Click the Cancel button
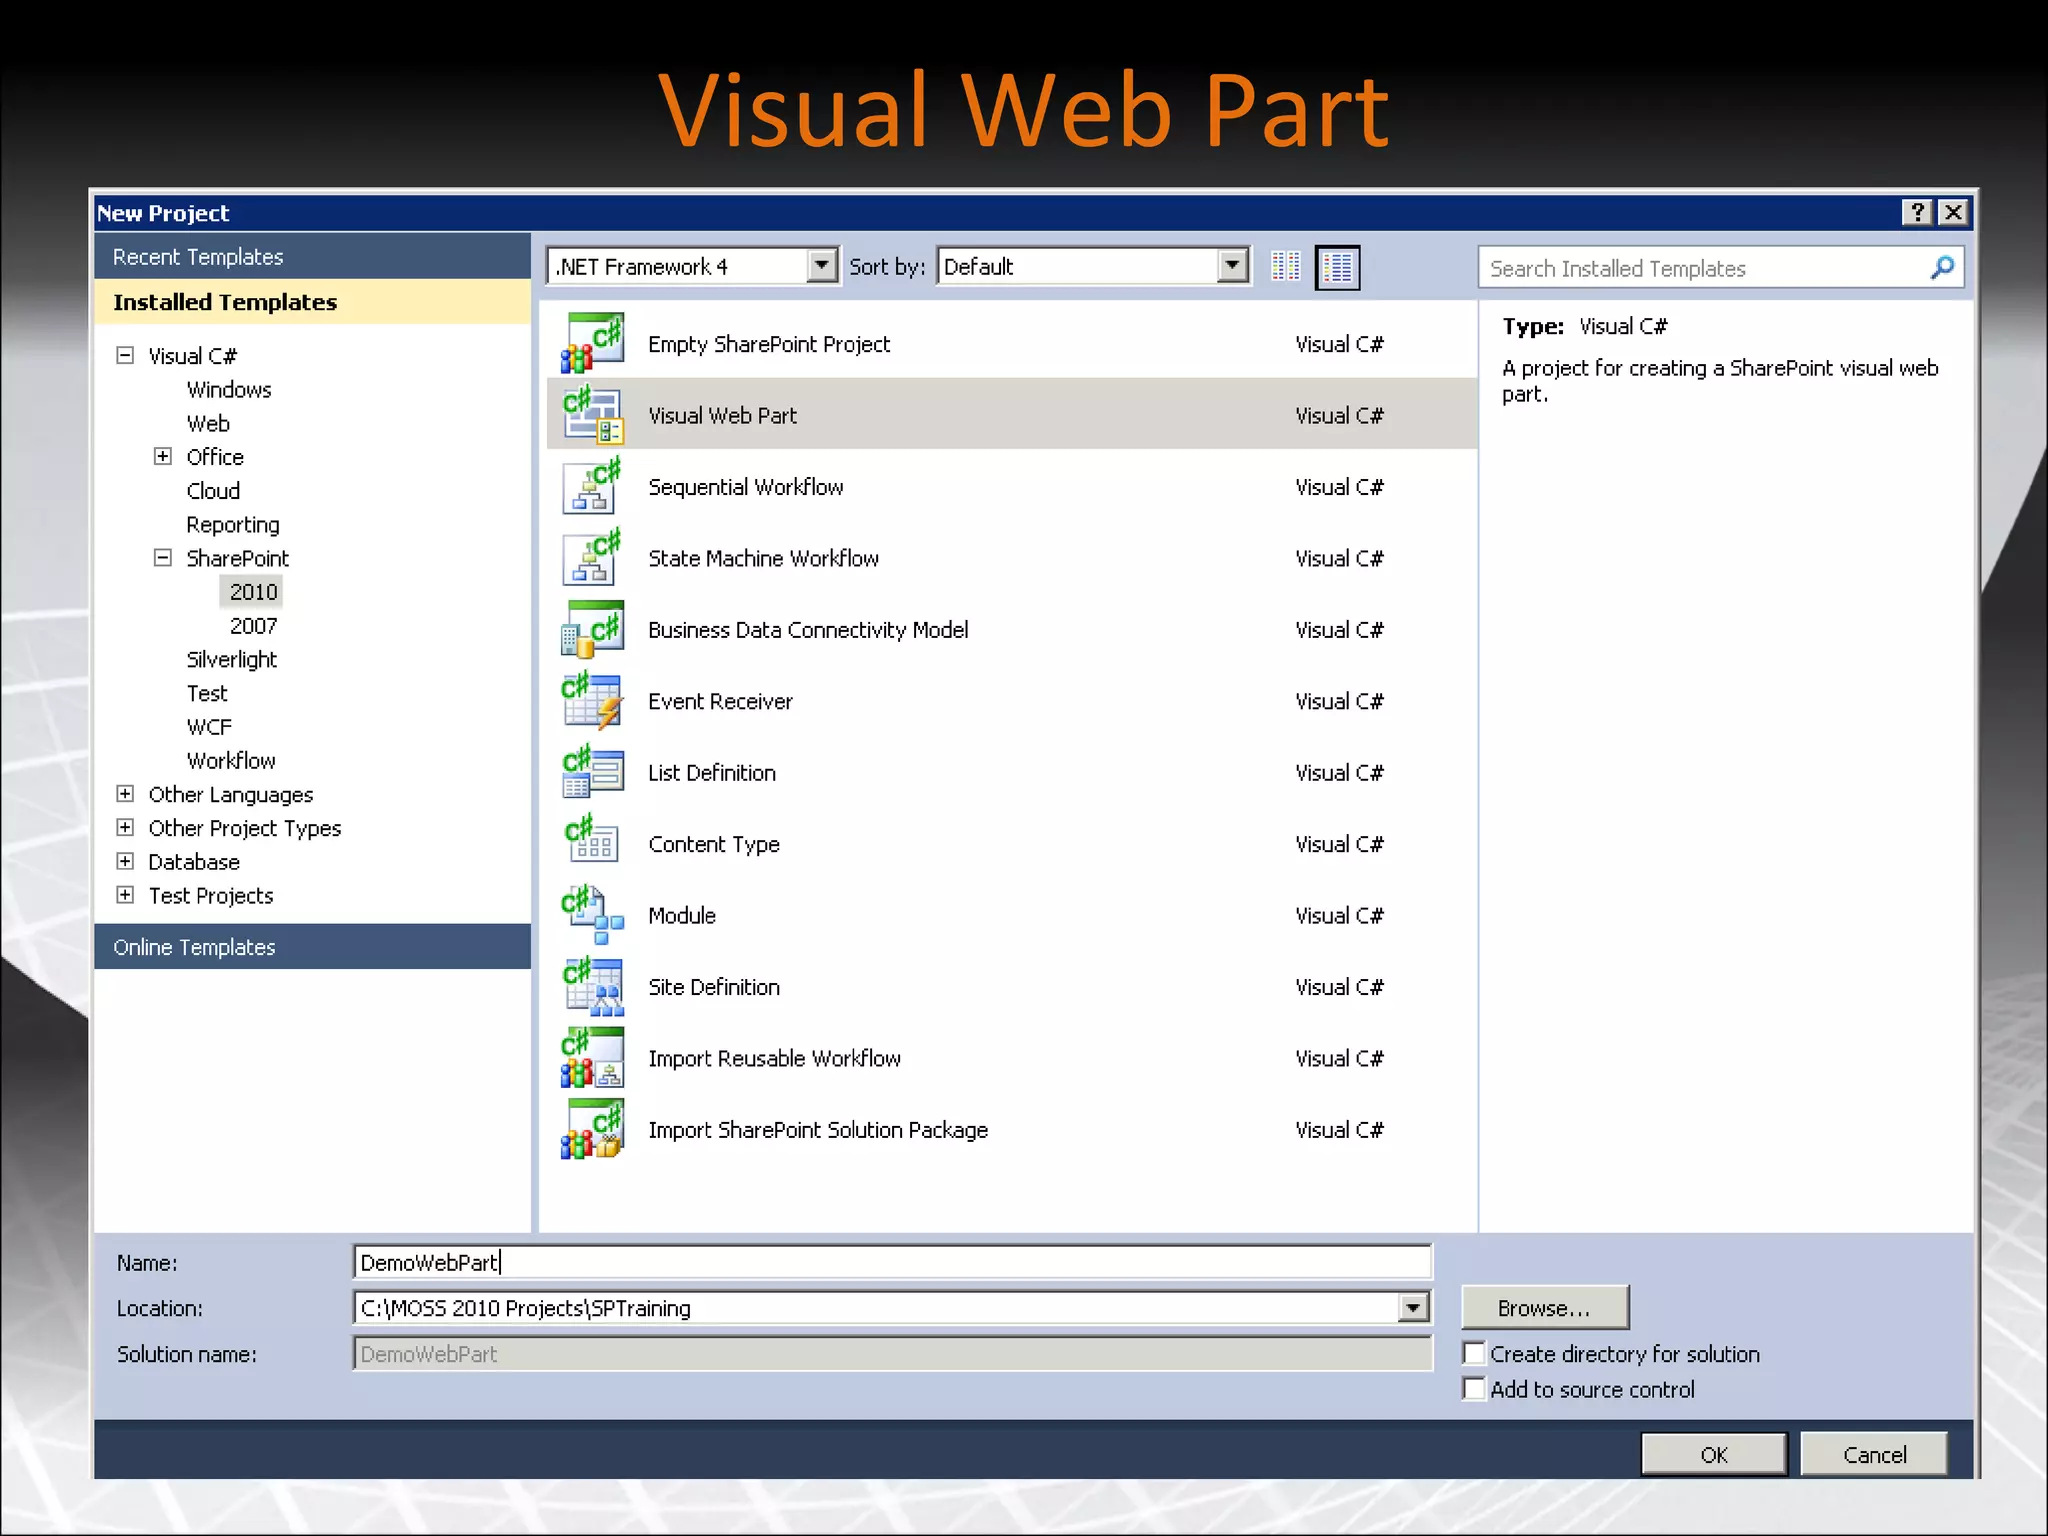 (x=1874, y=1454)
